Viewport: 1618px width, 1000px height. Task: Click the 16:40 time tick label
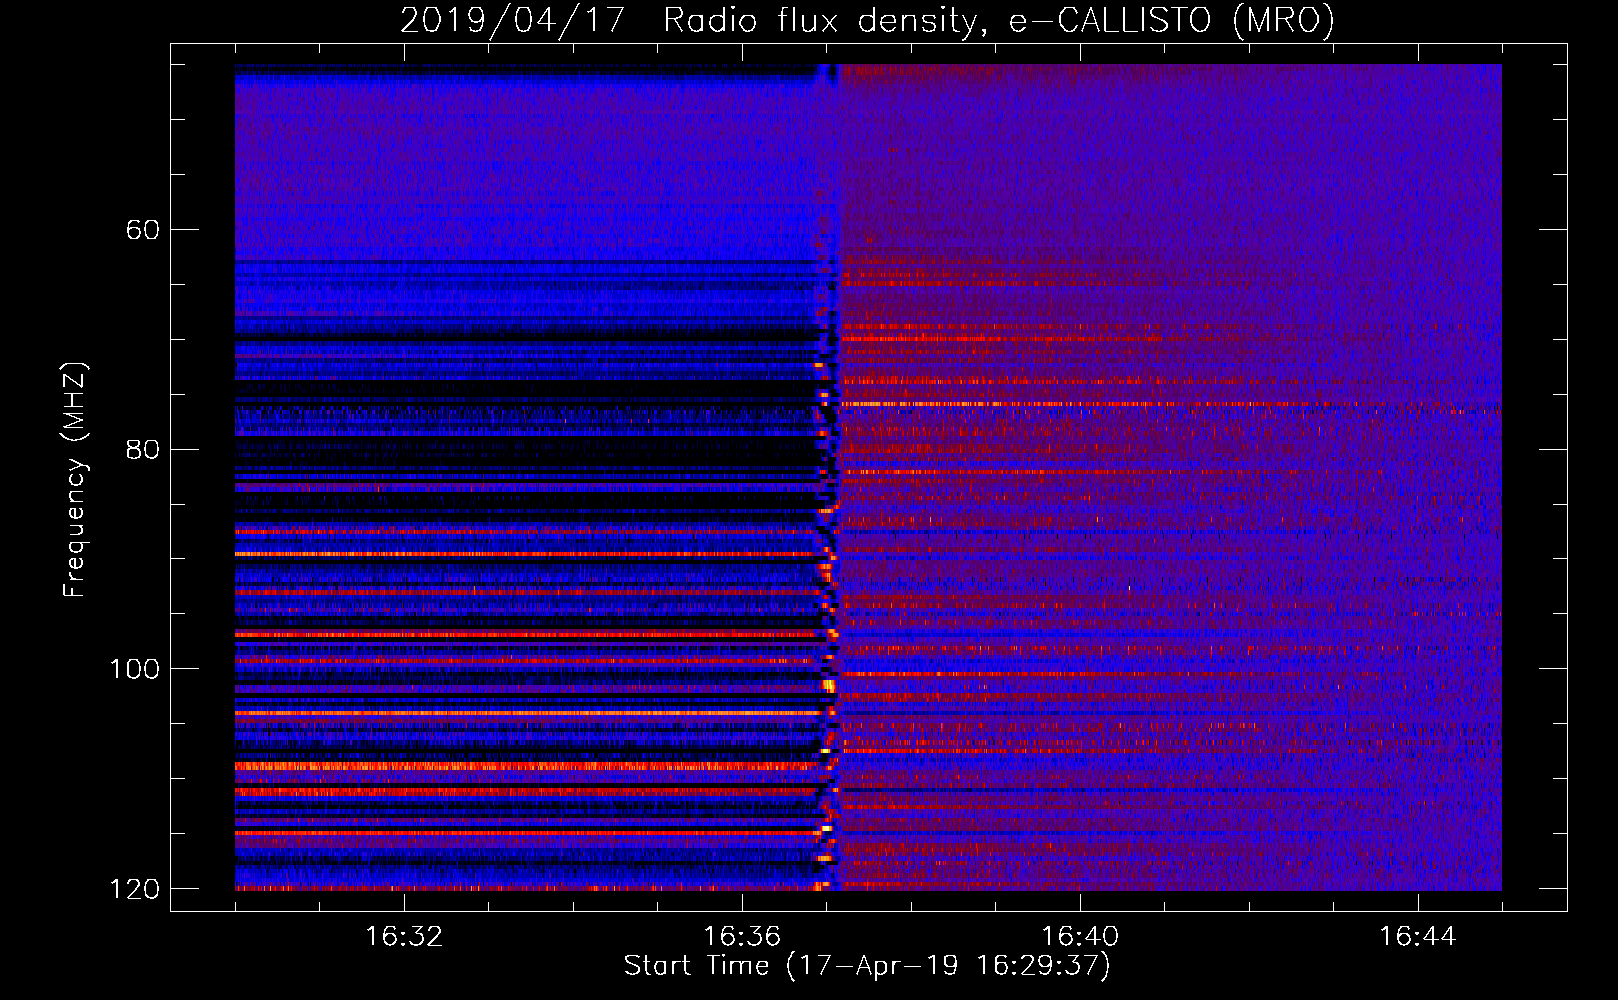pyautogui.click(x=1080, y=936)
